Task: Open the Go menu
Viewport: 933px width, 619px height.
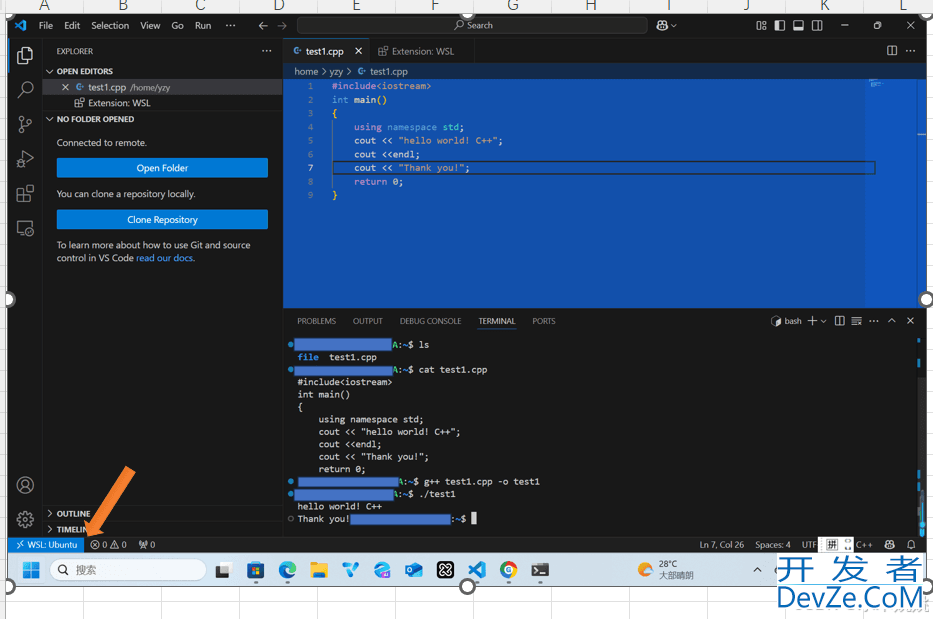Action: pos(177,26)
